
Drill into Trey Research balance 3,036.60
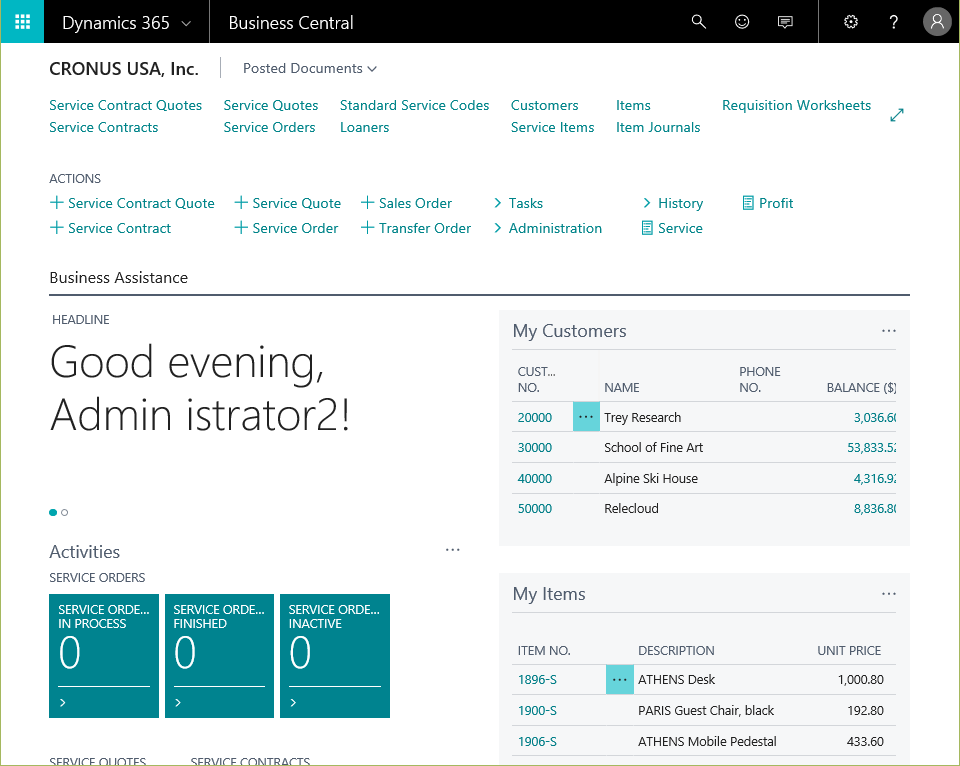875,418
